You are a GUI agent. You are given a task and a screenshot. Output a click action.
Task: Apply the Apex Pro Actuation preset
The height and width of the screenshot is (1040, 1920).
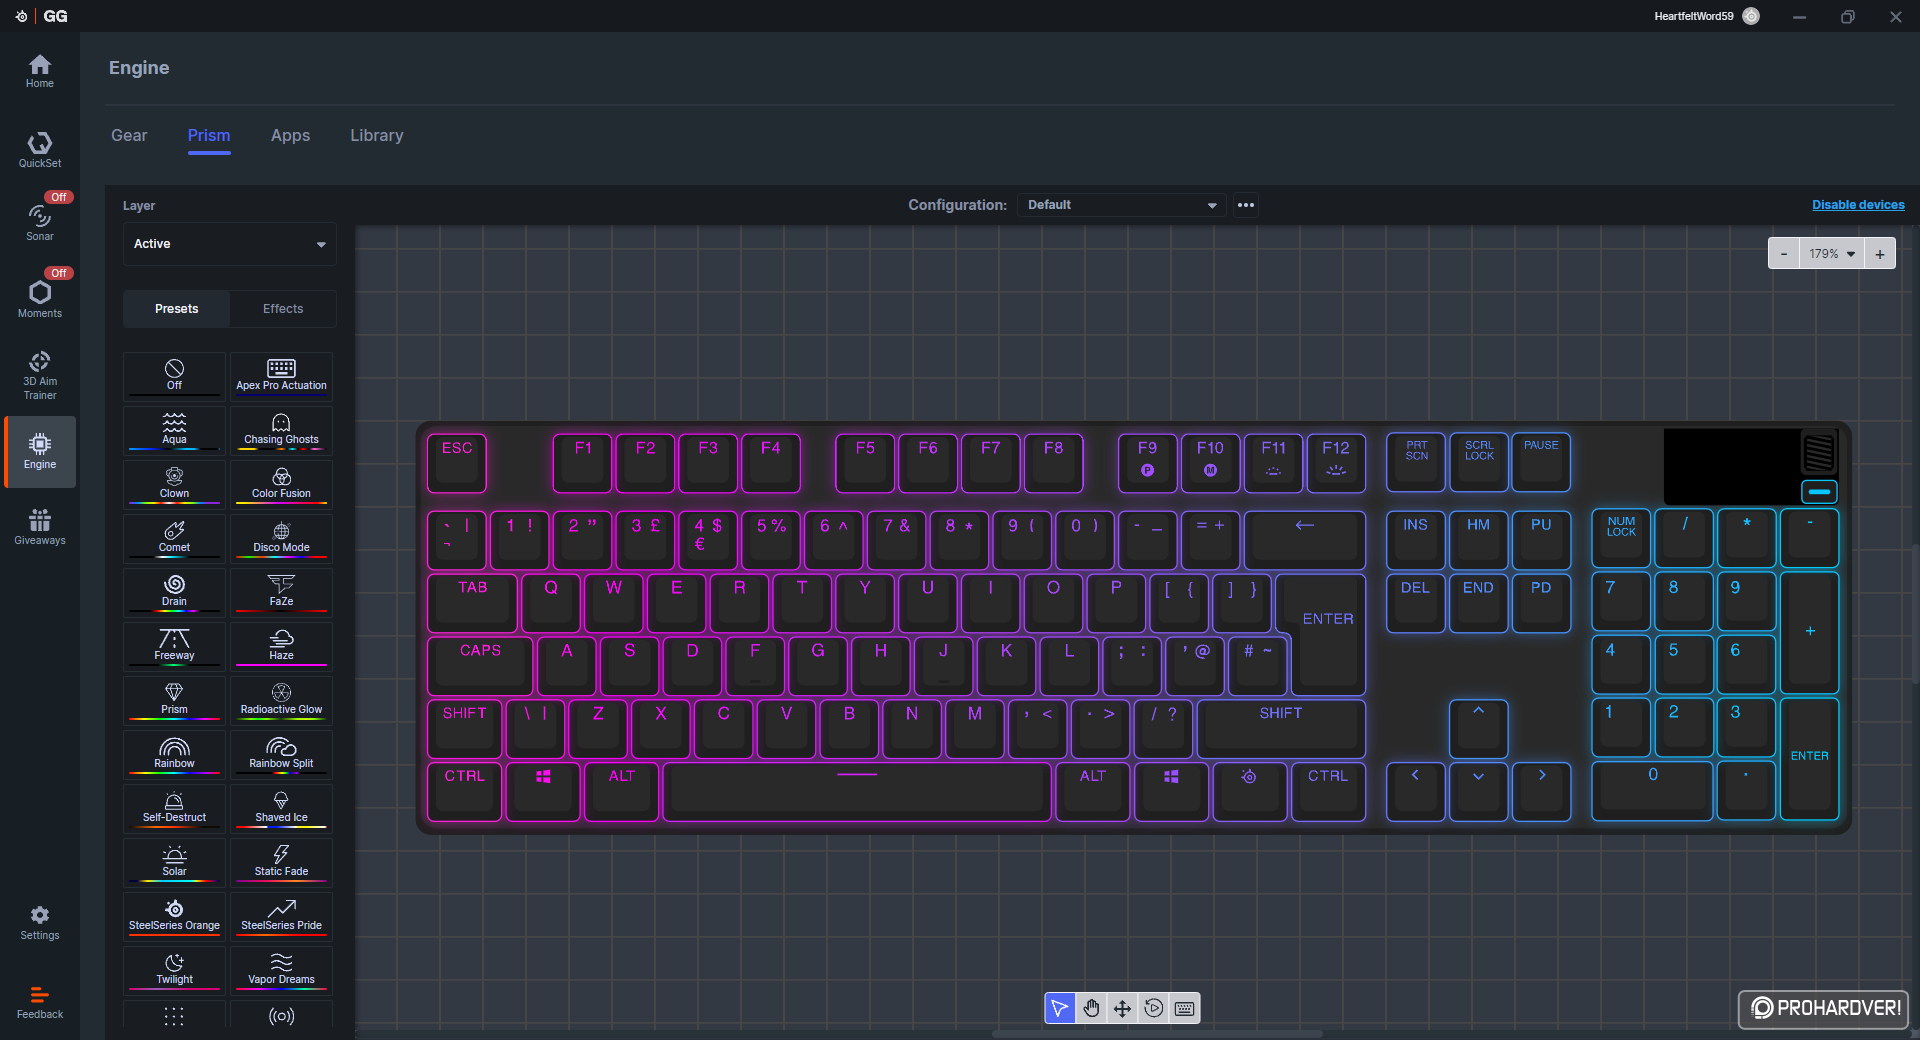click(x=281, y=376)
